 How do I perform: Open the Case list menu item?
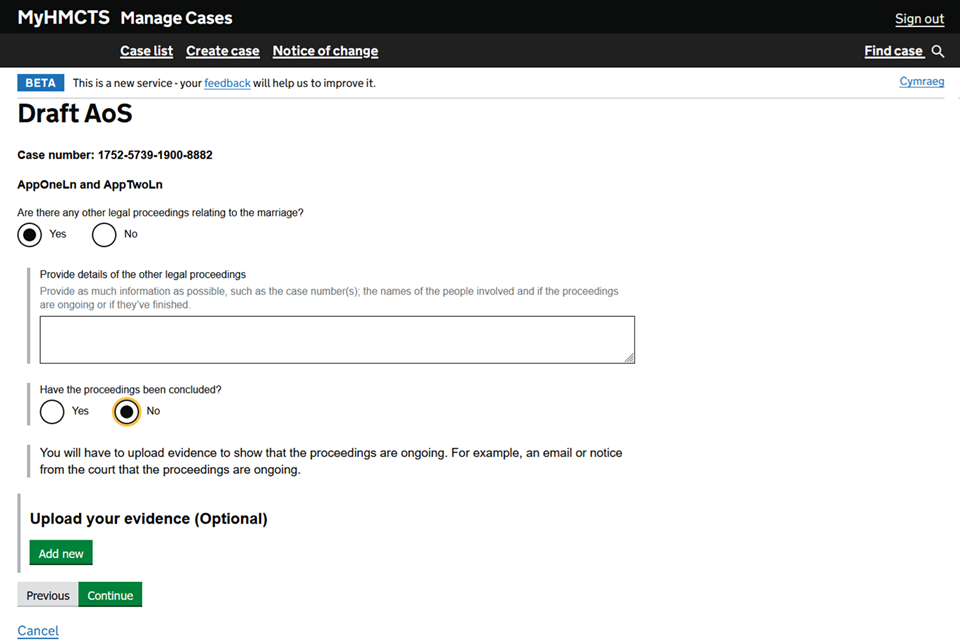[x=146, y=51]
